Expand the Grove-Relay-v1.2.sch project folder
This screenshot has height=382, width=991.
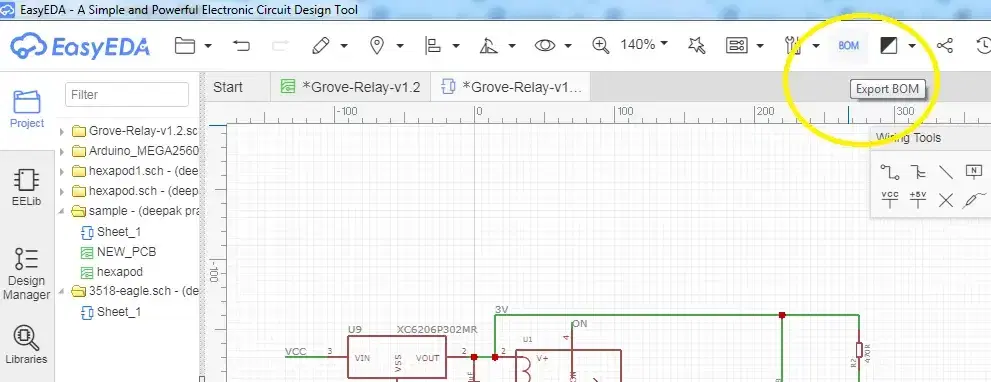coord(62,132)
